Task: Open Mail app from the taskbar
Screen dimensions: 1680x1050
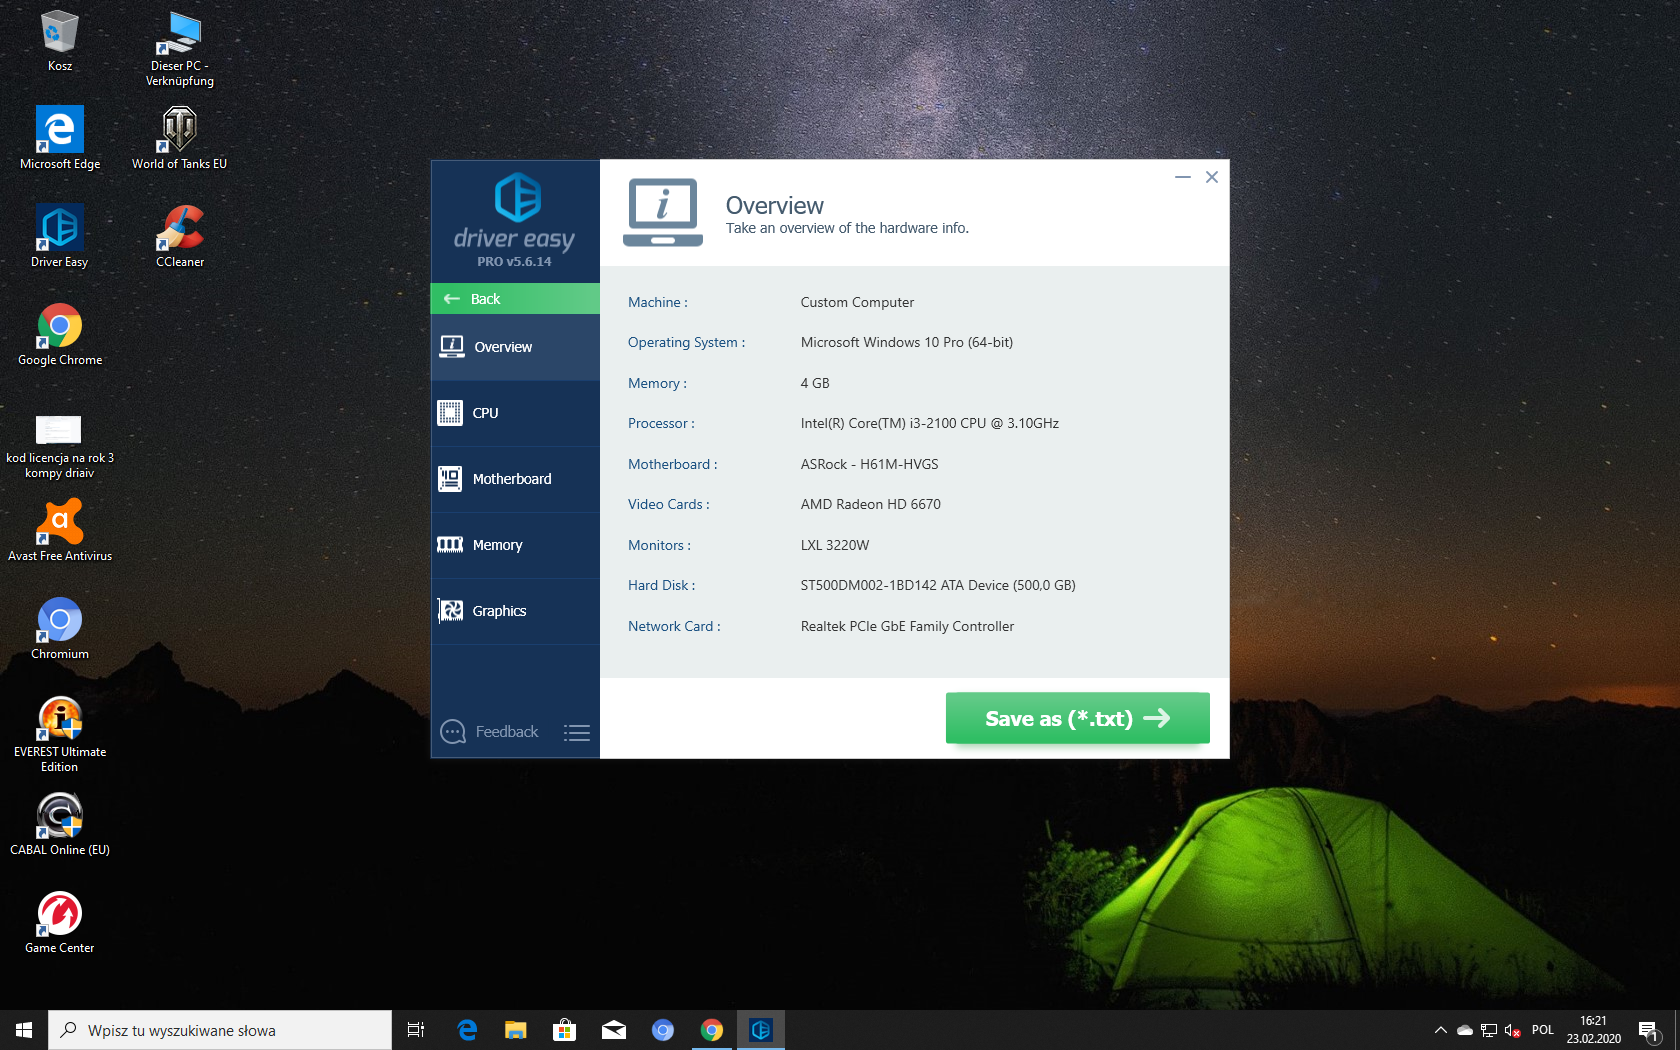Action: pos(614,1030)
